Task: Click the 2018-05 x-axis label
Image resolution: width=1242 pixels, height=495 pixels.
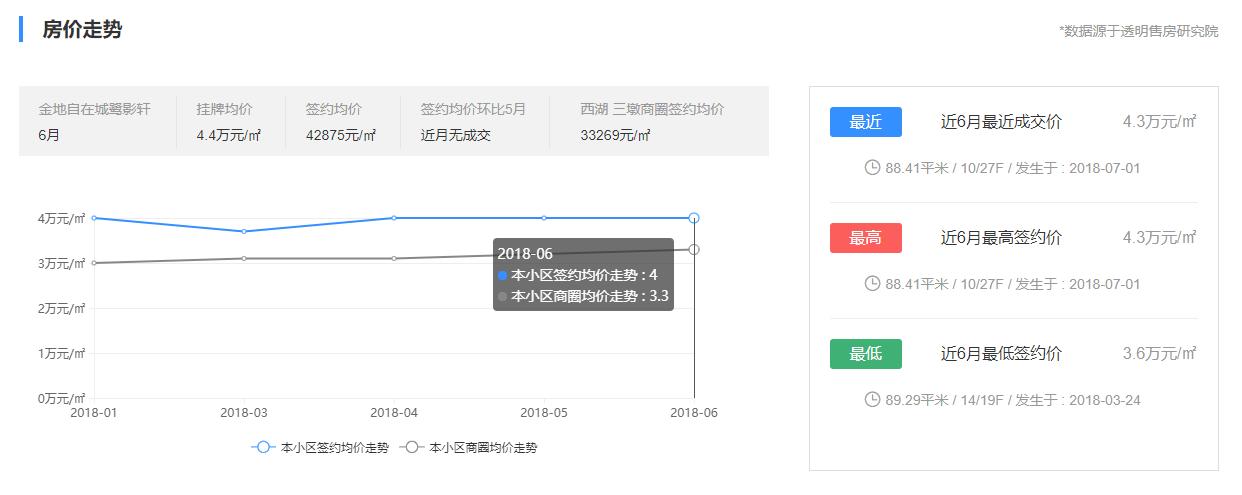Action: pos(544,412)
